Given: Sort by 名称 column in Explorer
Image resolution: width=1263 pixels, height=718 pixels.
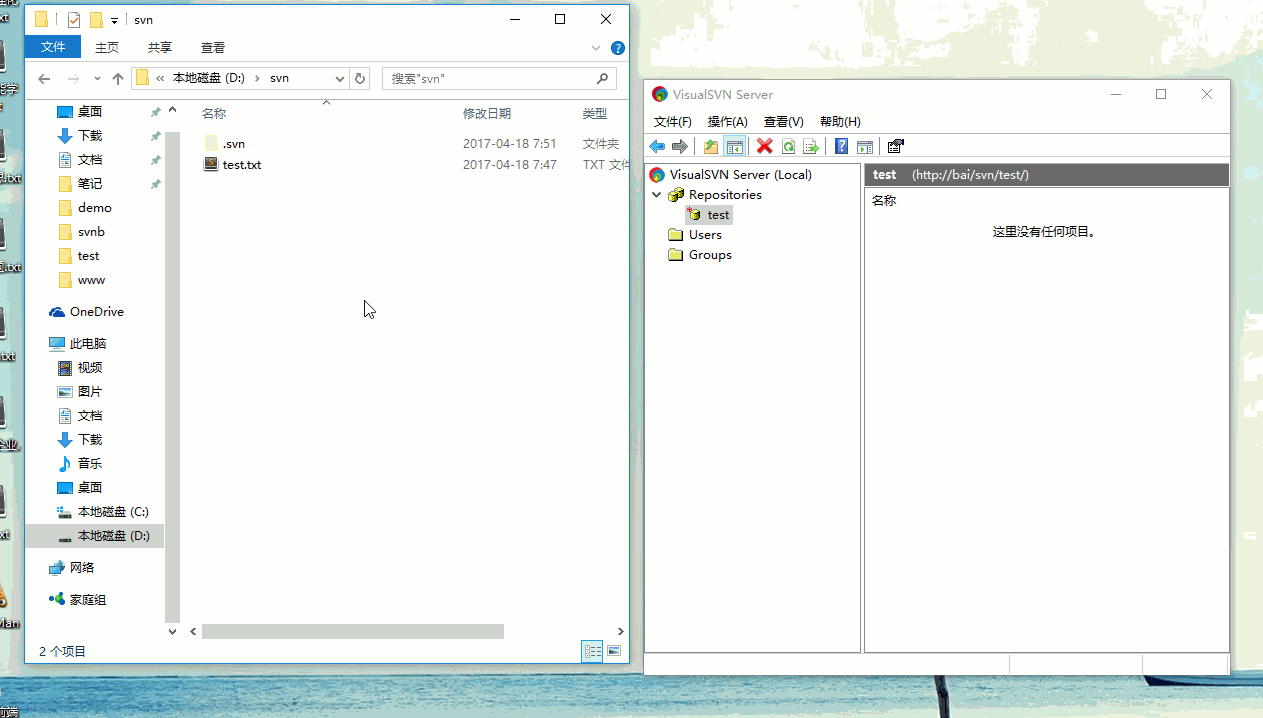Looking at the screenshot, I should 214,114.
